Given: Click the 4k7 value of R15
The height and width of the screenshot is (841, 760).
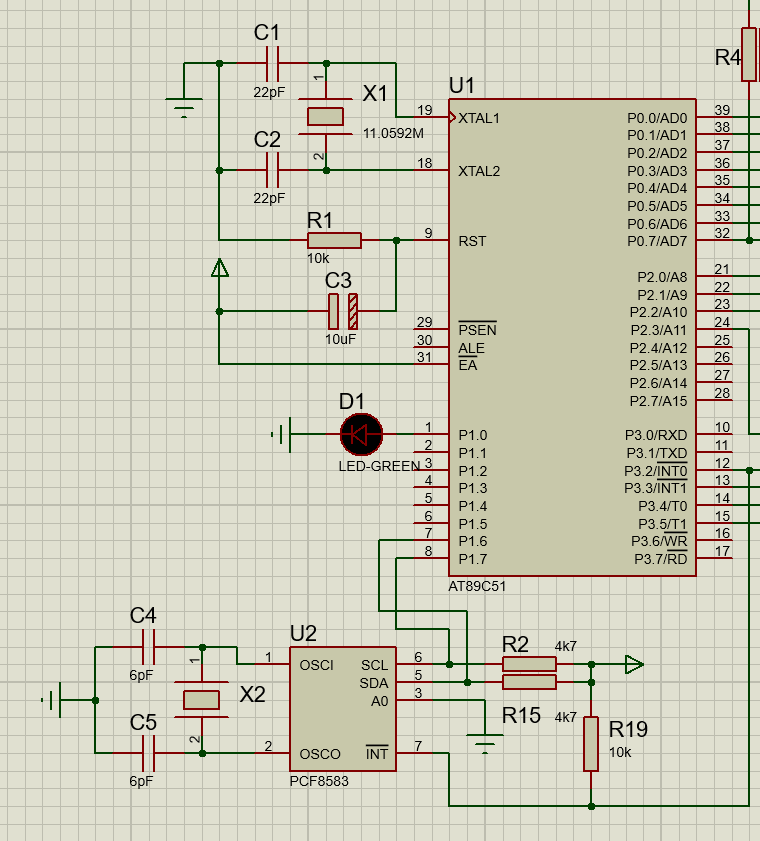Looking at the screenshot, I should (565, 717).
